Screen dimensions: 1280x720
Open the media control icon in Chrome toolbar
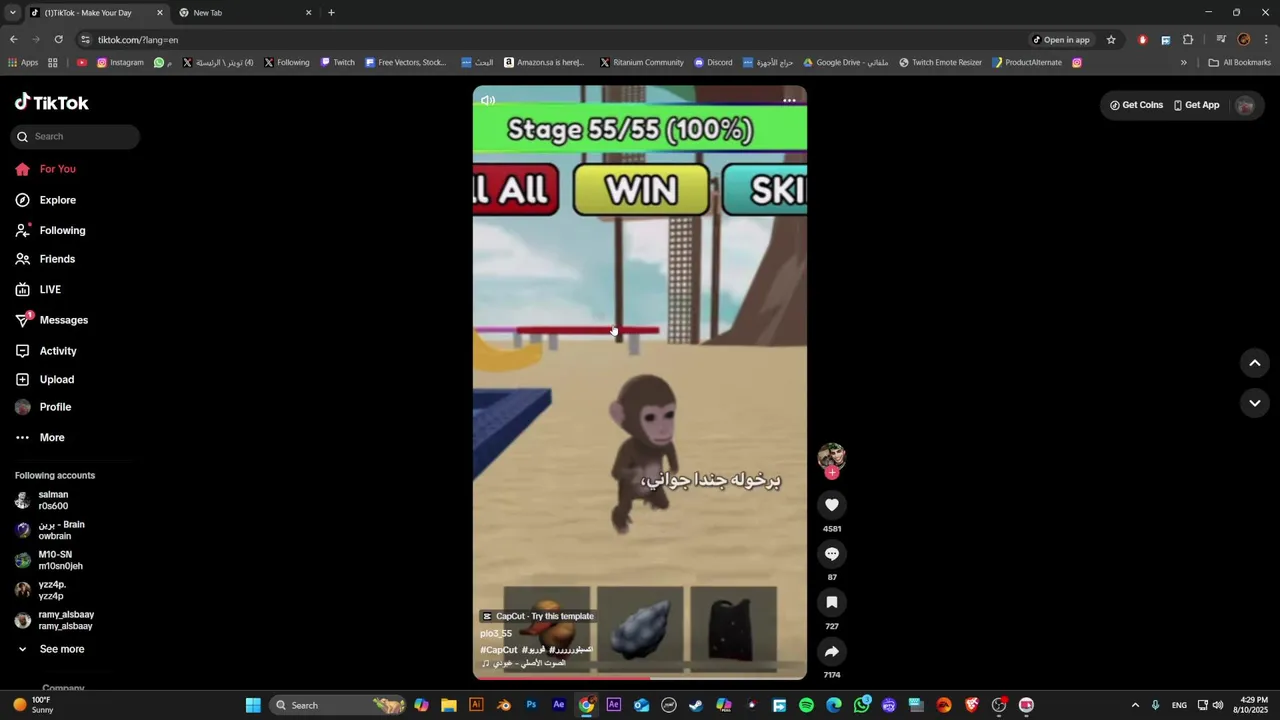pos(1221,40)
